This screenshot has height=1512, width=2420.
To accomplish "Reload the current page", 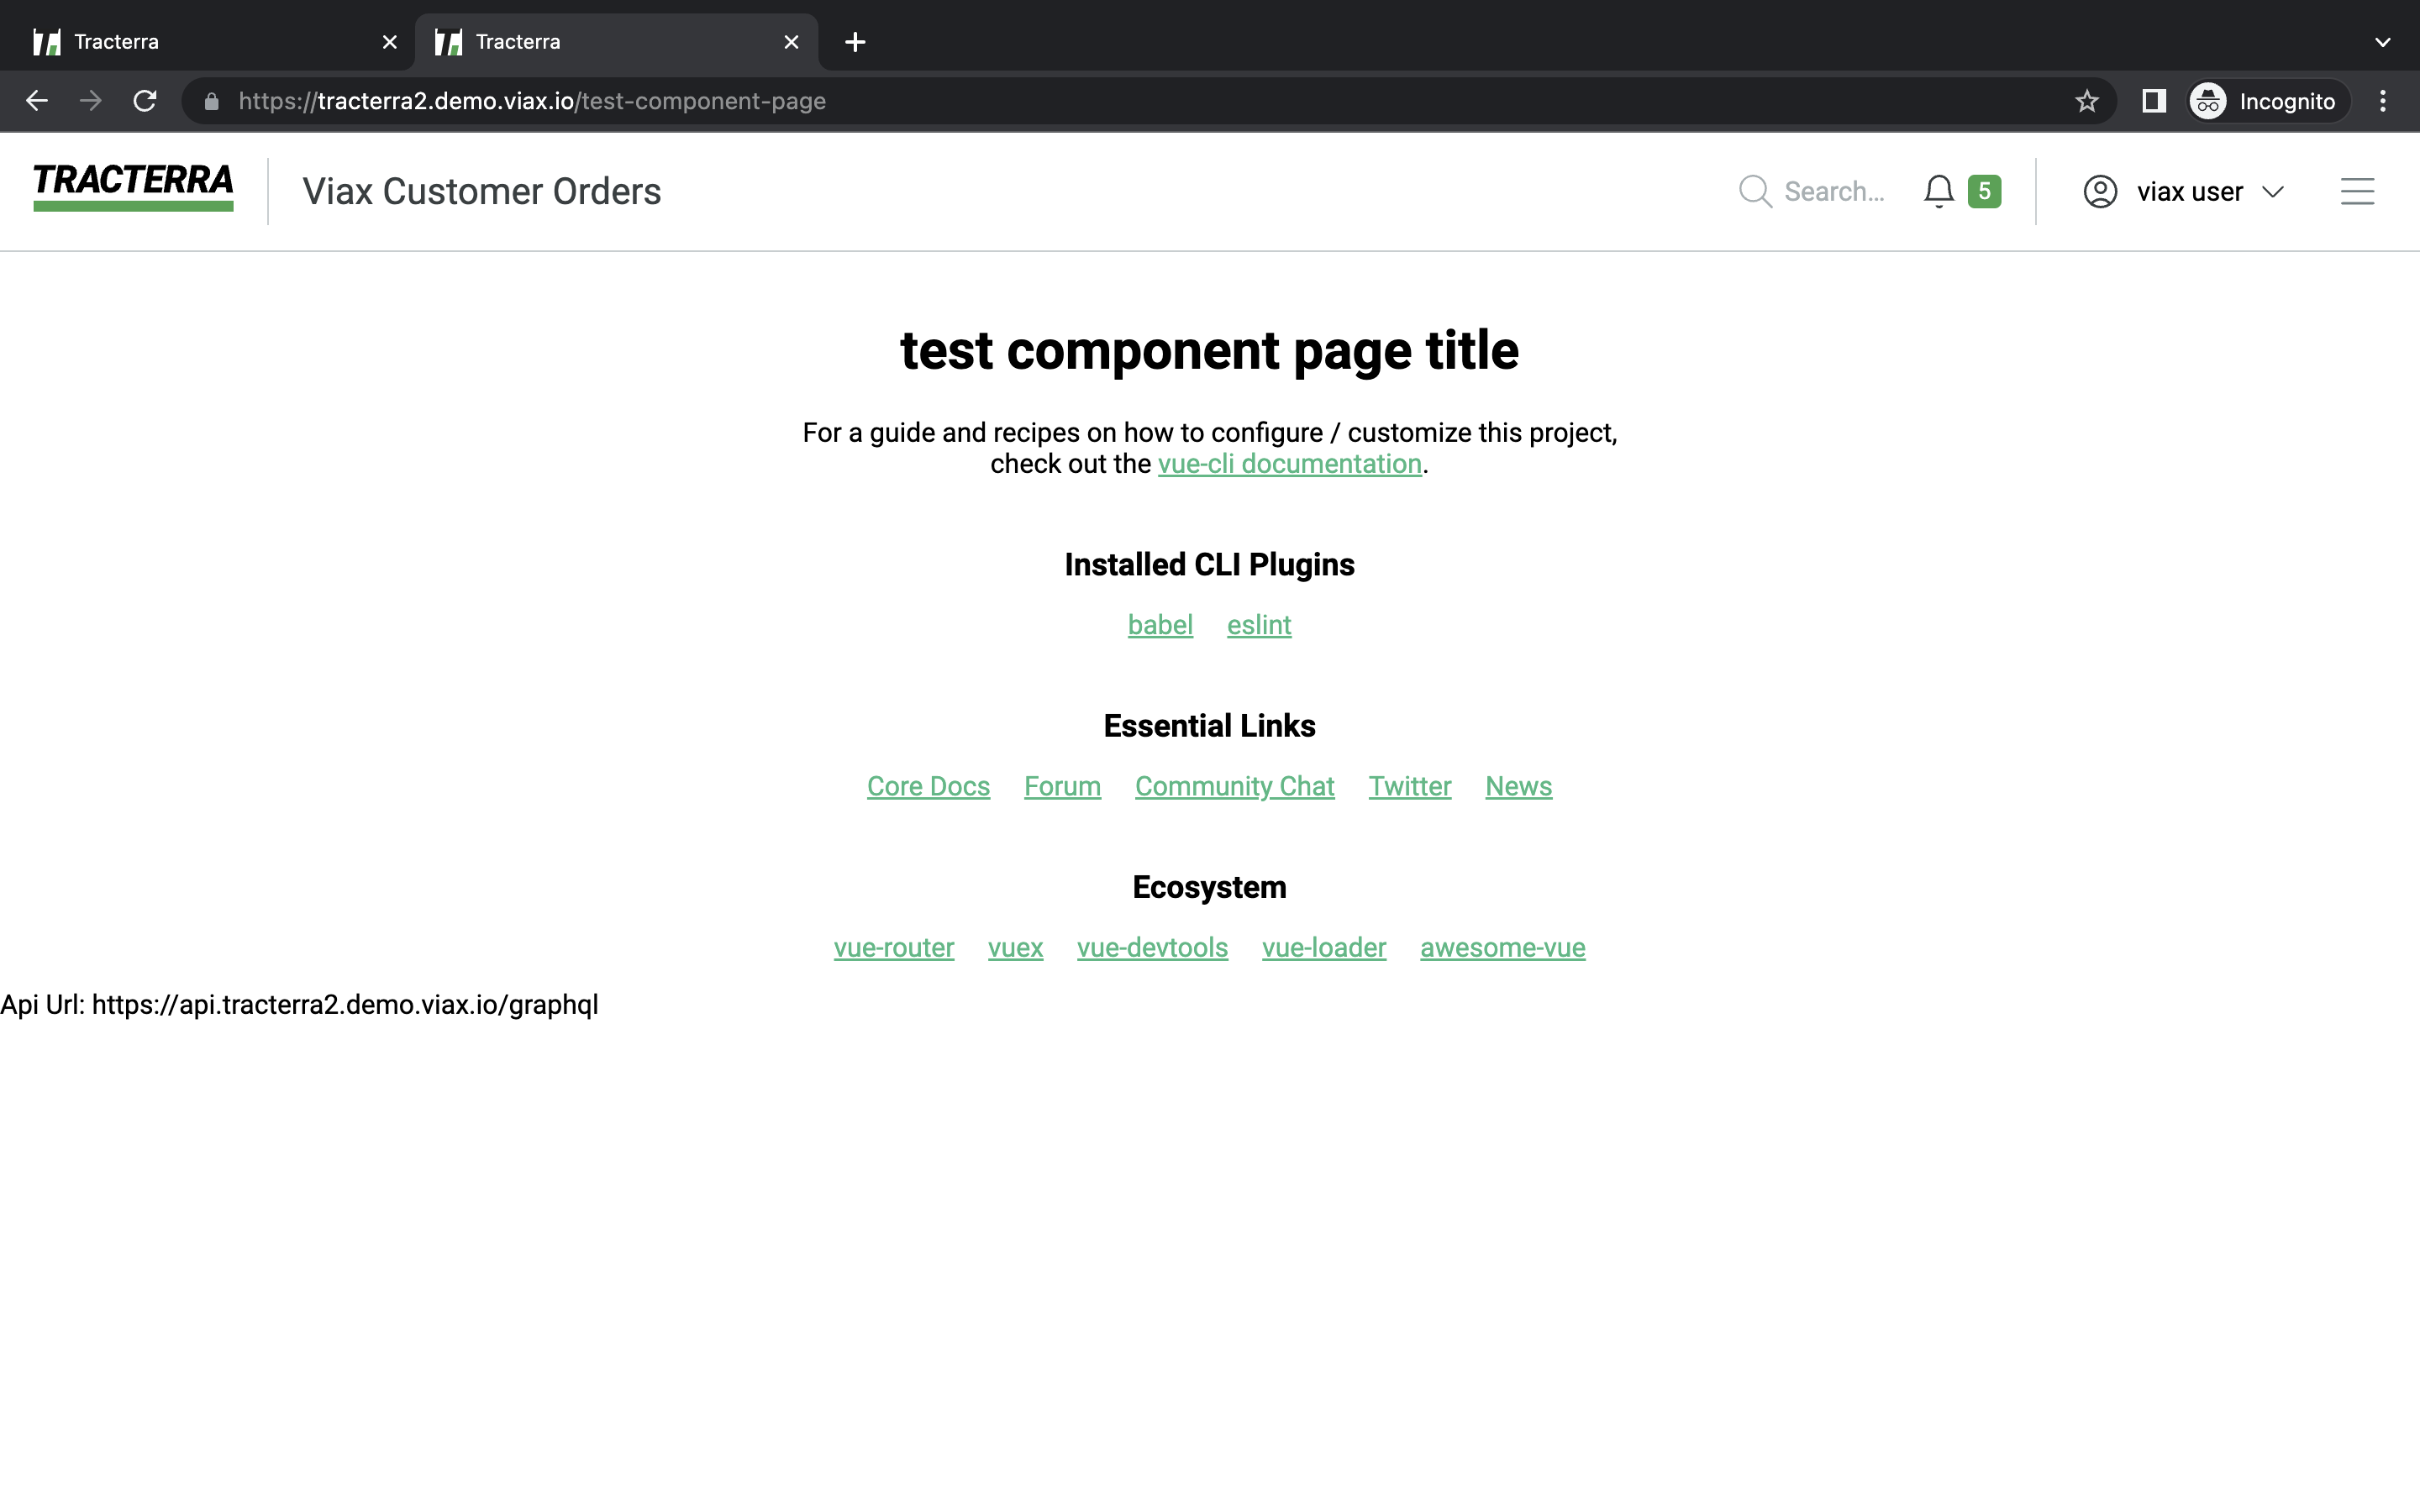I will [145, 101].
